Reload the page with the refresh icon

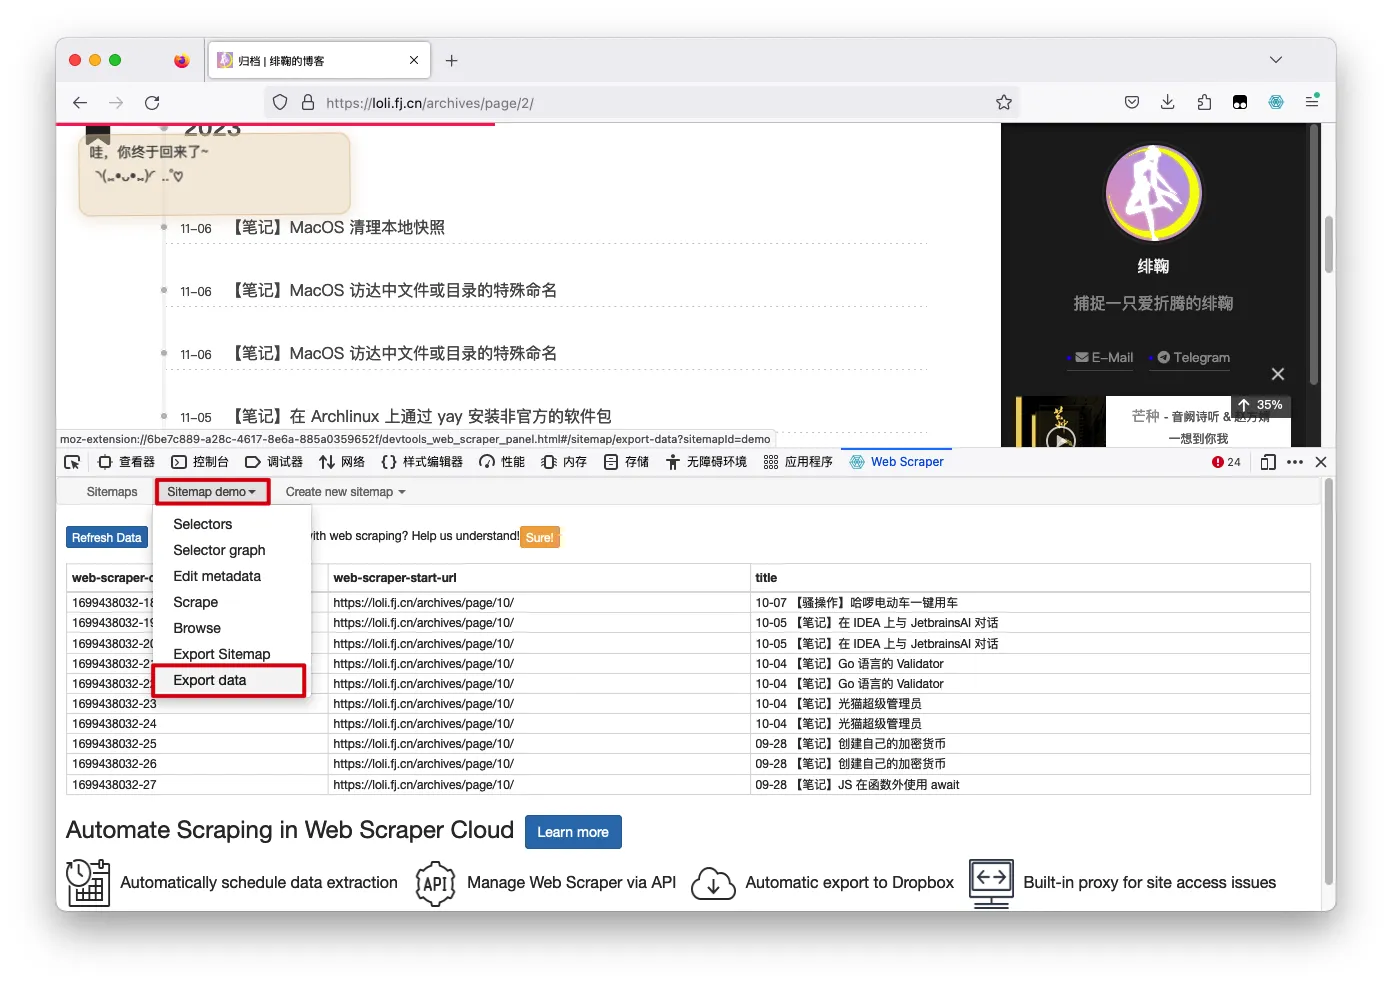152,103
